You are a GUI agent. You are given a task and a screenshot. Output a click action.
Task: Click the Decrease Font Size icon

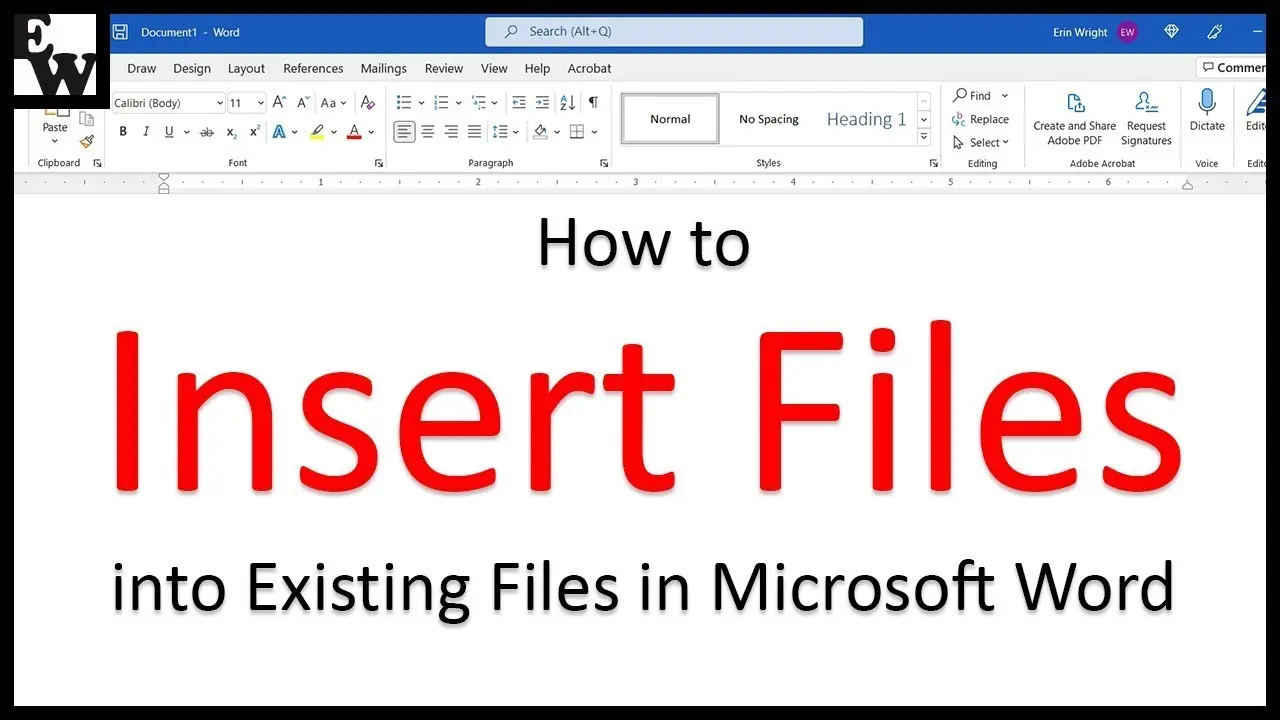302,102
